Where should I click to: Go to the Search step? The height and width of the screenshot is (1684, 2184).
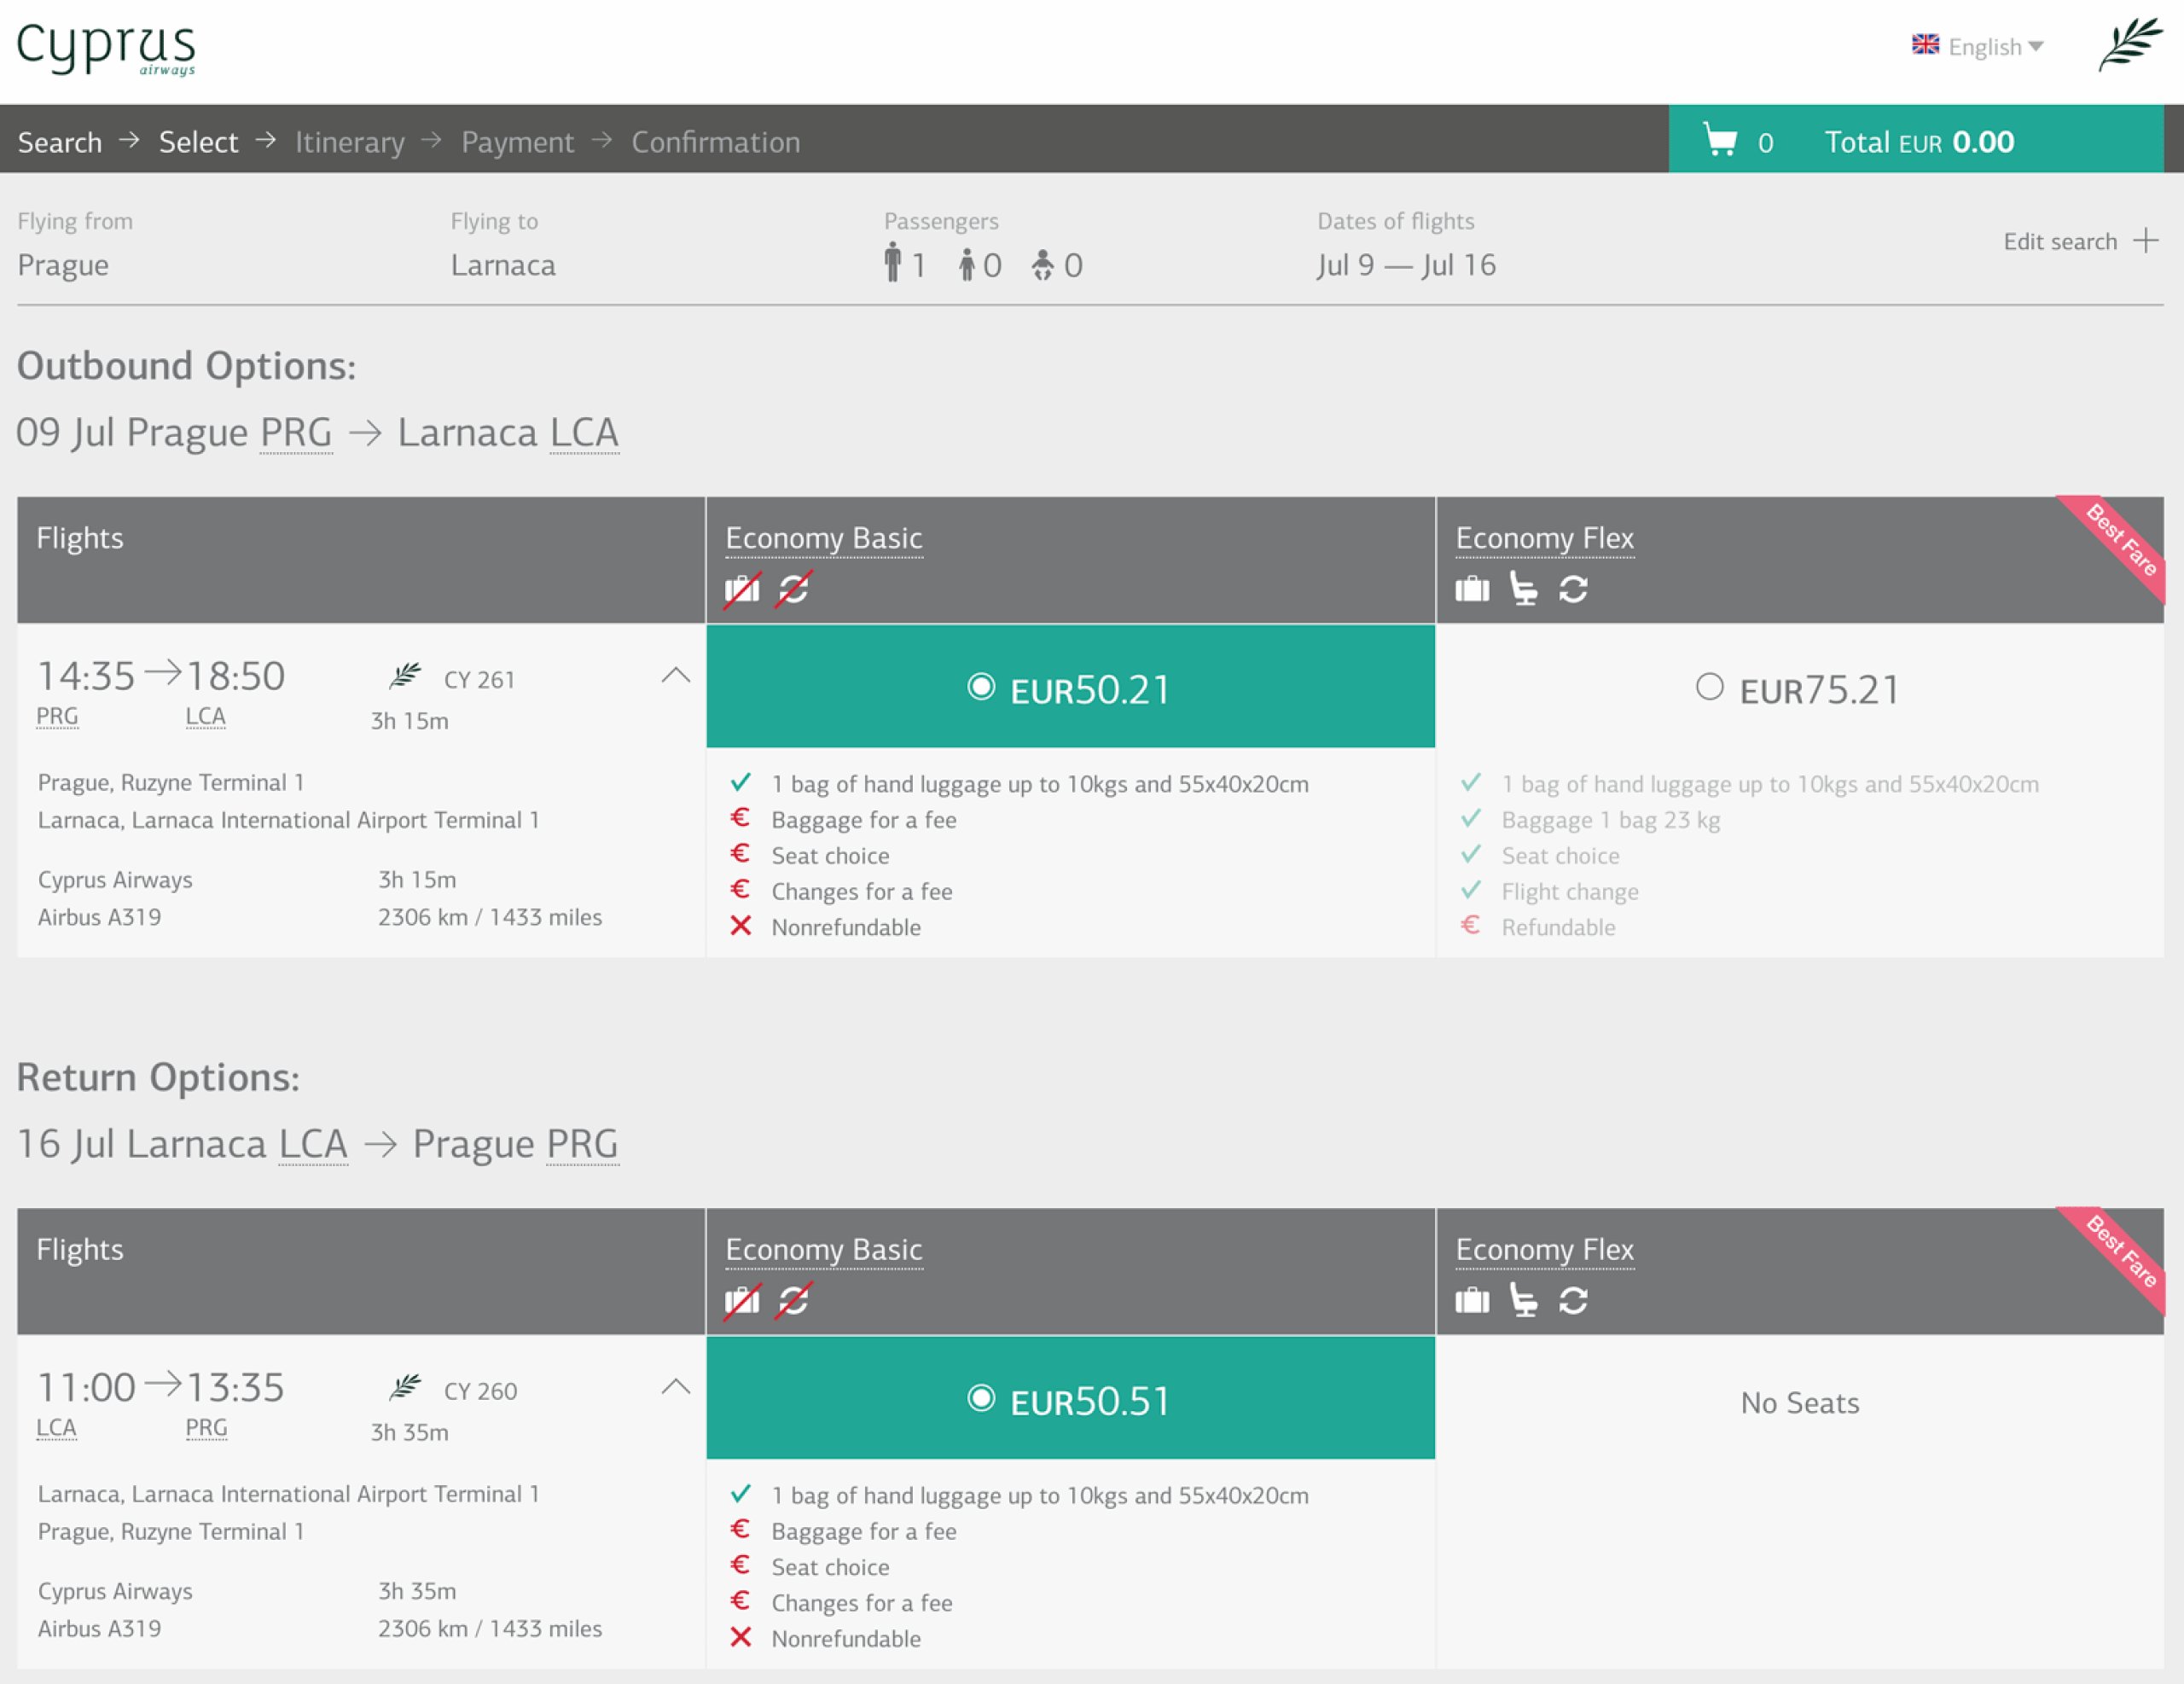(x=60, y=142)
